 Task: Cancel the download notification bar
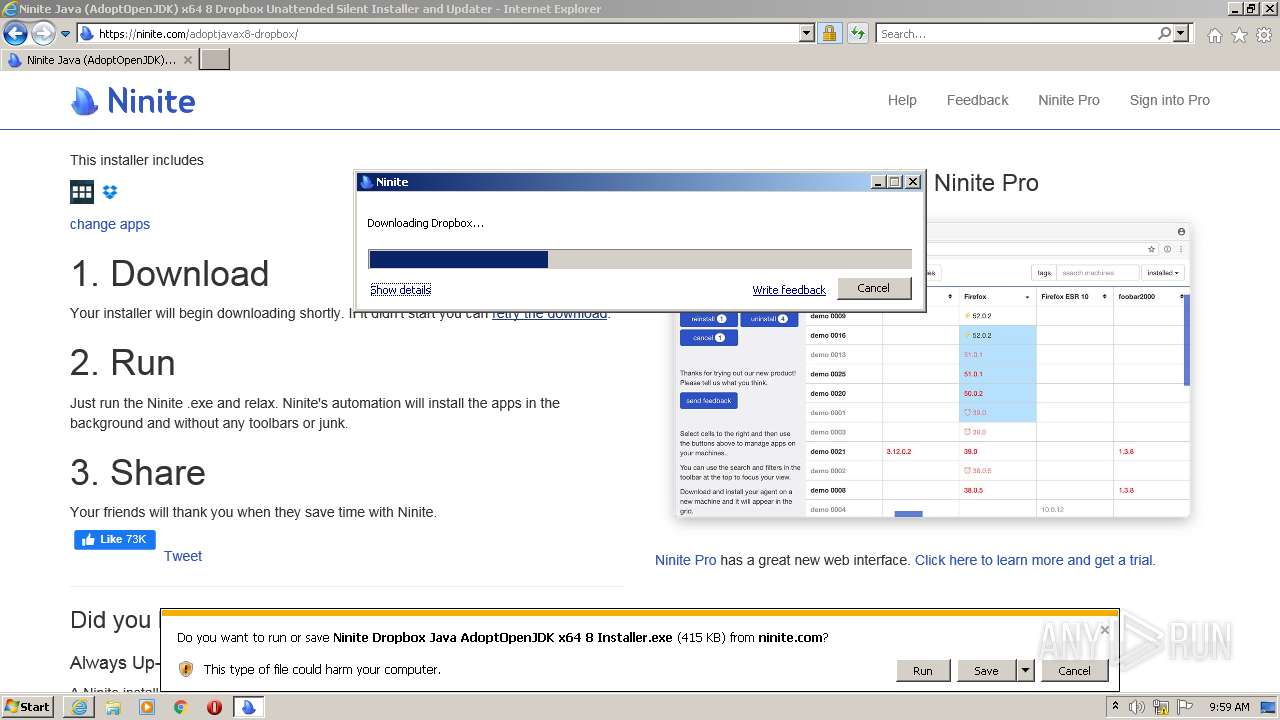pos(1075,671)
